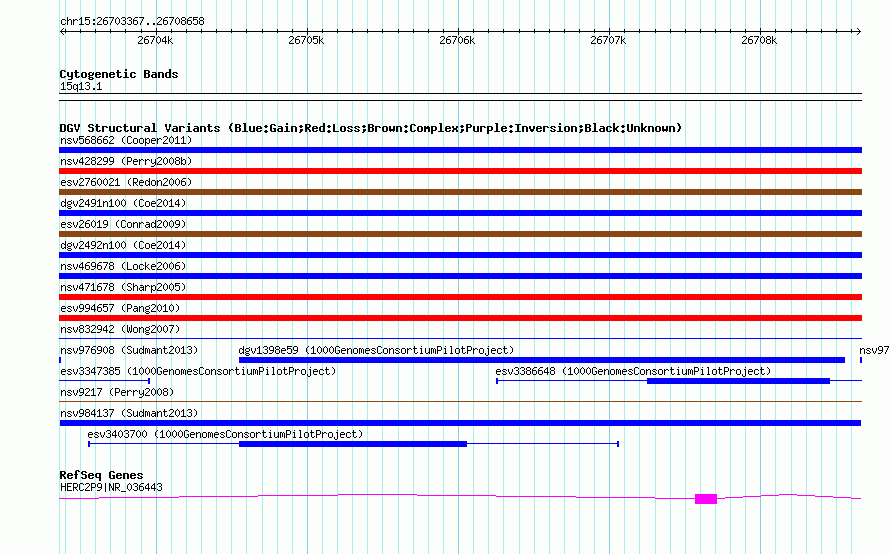
Task: Click the nsv568662 (Cooper2011) blue gain bar
Action: (460, 150)
